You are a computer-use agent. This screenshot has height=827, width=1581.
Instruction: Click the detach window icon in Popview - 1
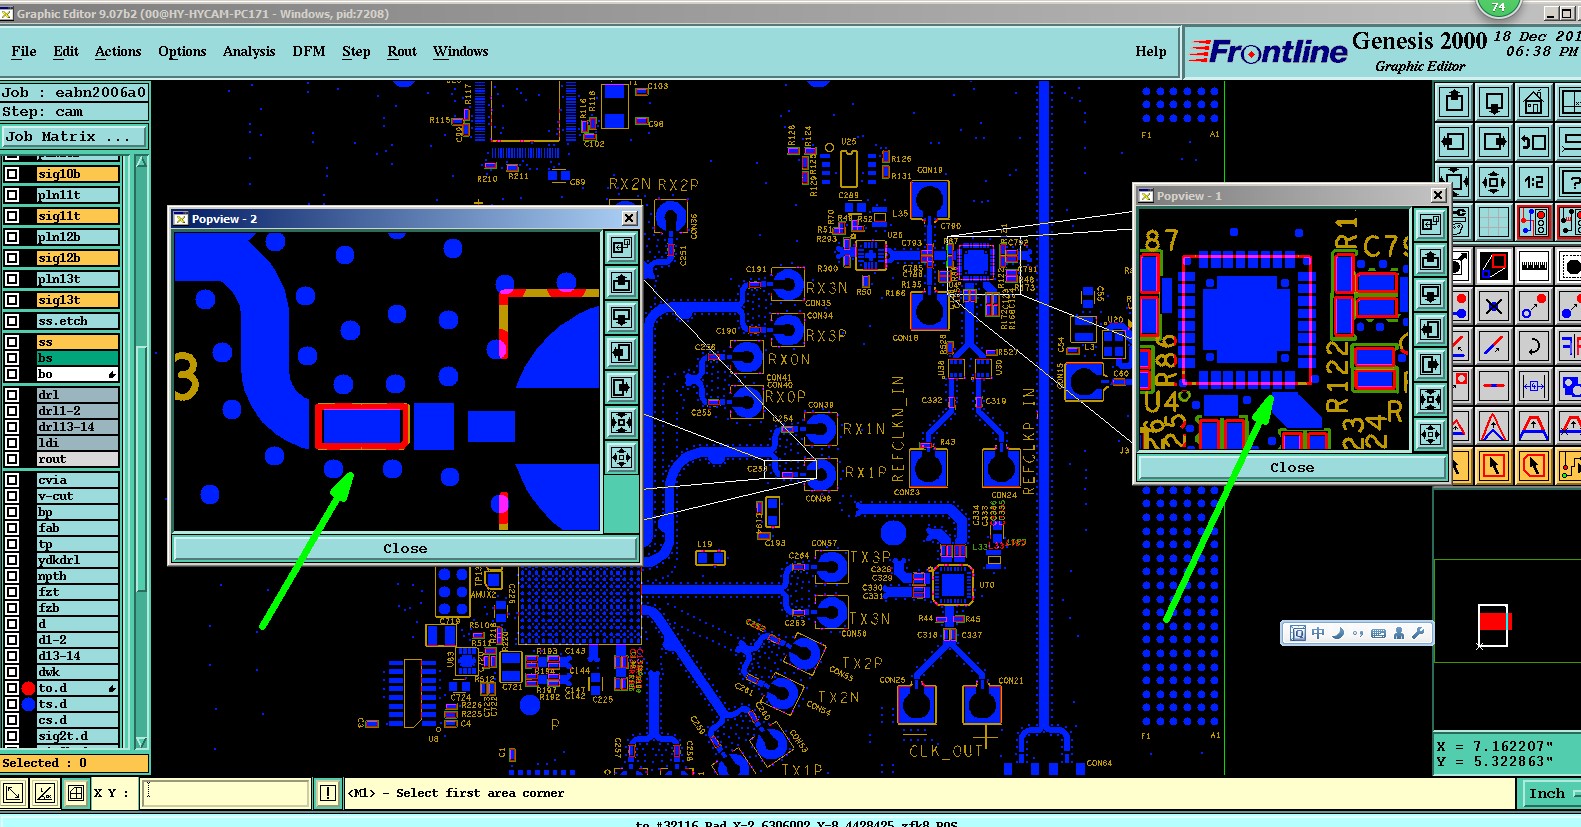tap(1430, 224)
